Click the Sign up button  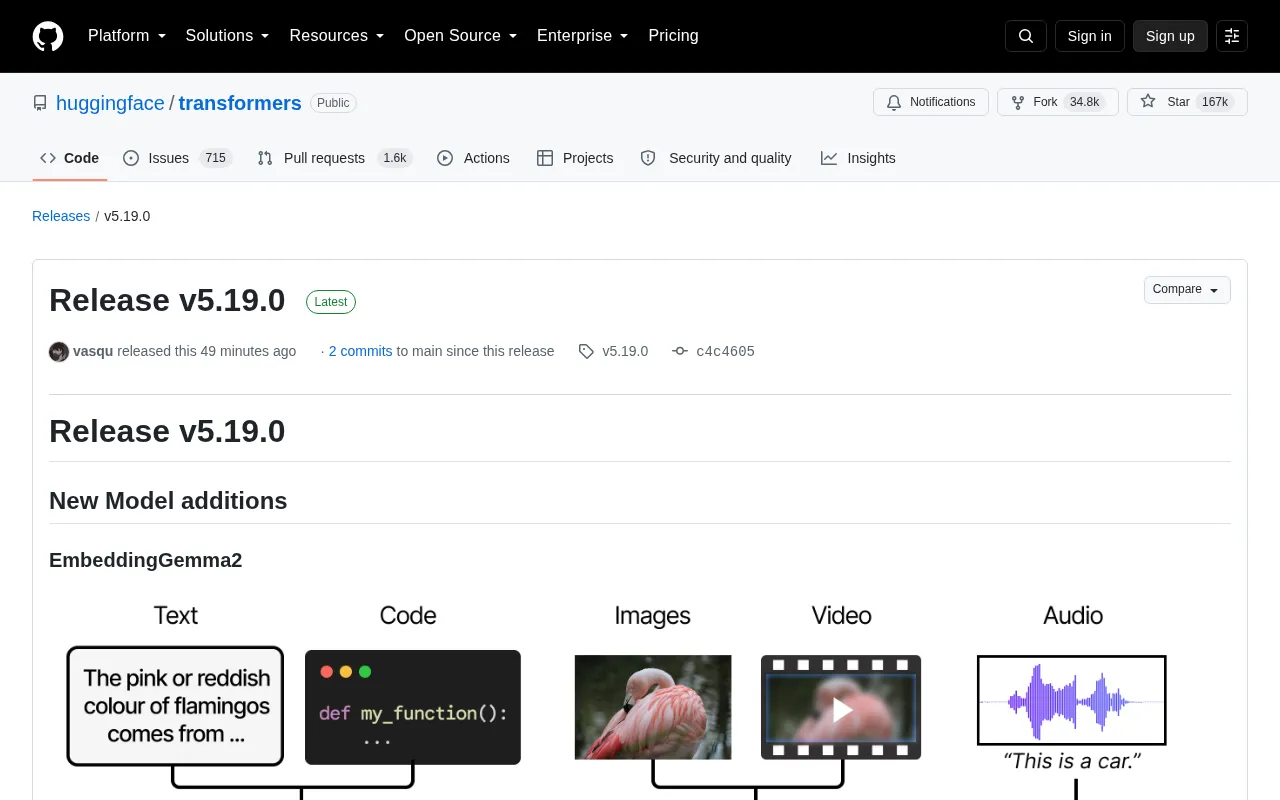tap(1170, 36)
